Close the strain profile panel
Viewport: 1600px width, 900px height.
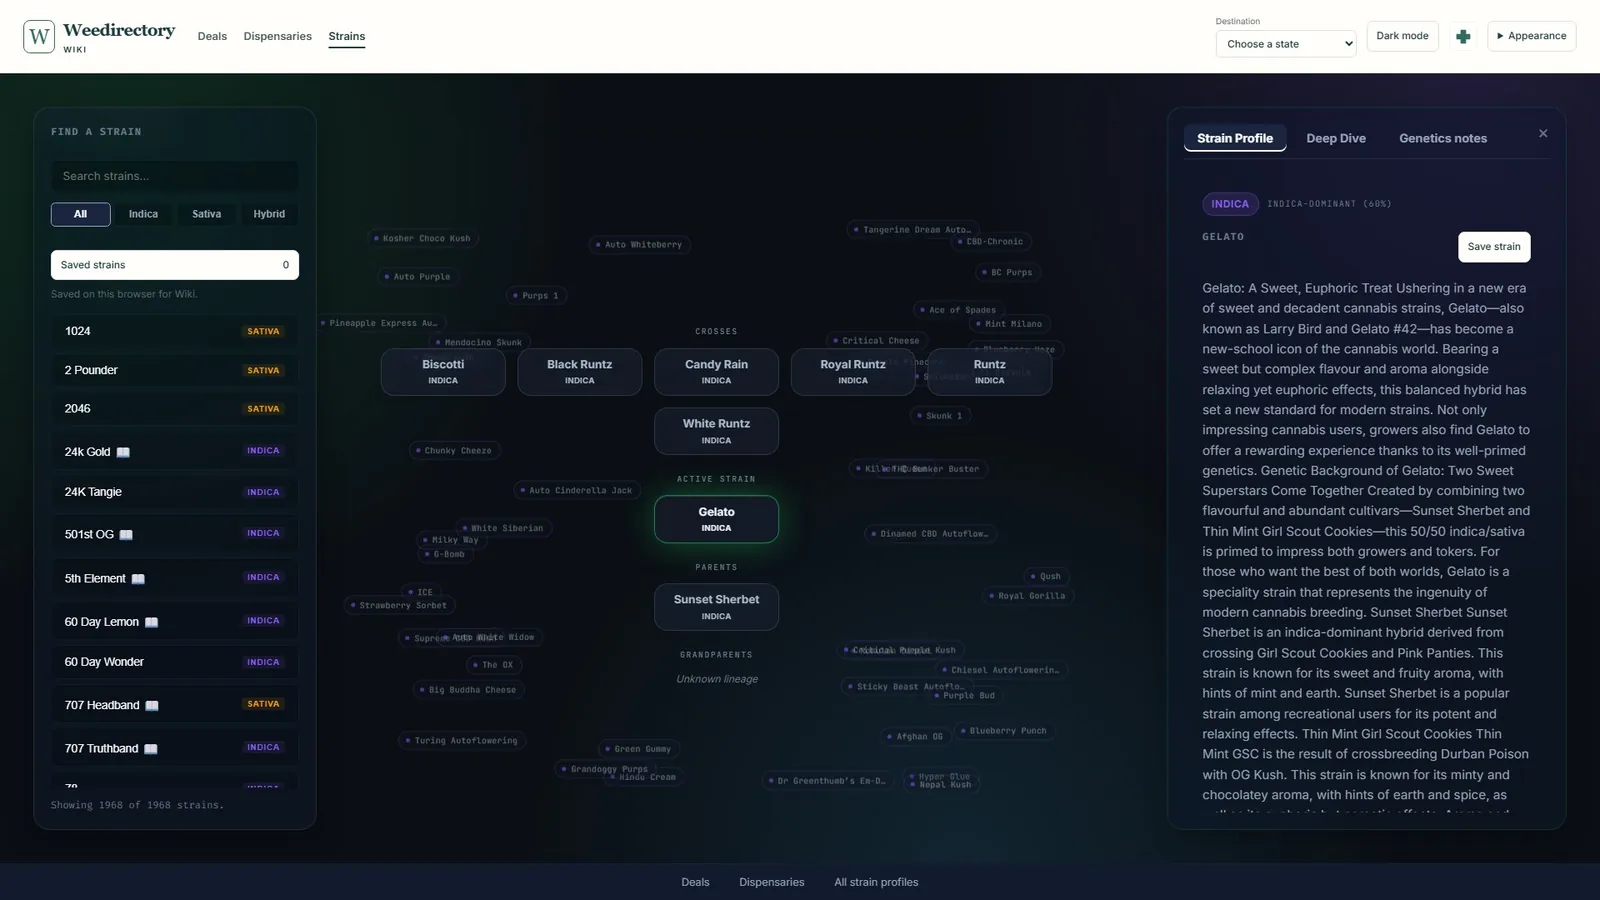[1543, 133]
